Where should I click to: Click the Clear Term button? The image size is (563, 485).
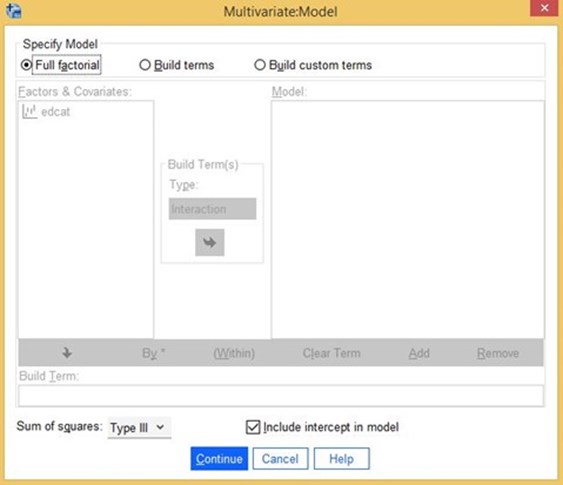point(331,353)
